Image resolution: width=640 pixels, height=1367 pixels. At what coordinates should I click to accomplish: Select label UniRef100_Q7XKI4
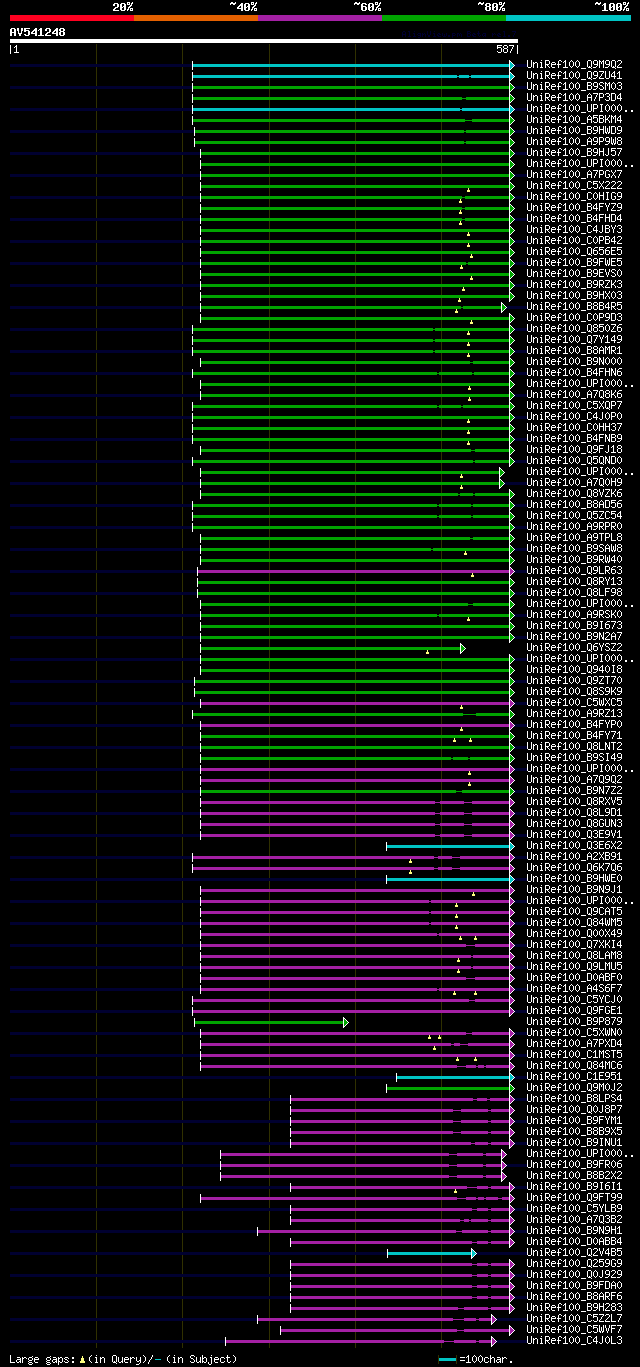[574, 944]
